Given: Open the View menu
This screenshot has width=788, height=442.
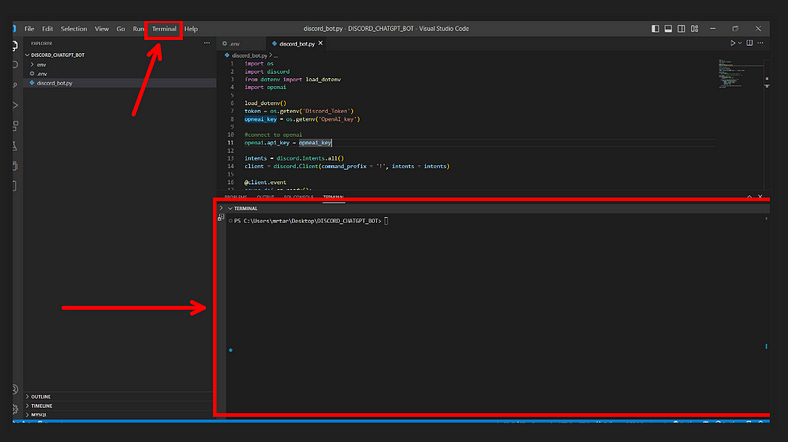Looking at the screenshot, I should [x=102, y=29].
